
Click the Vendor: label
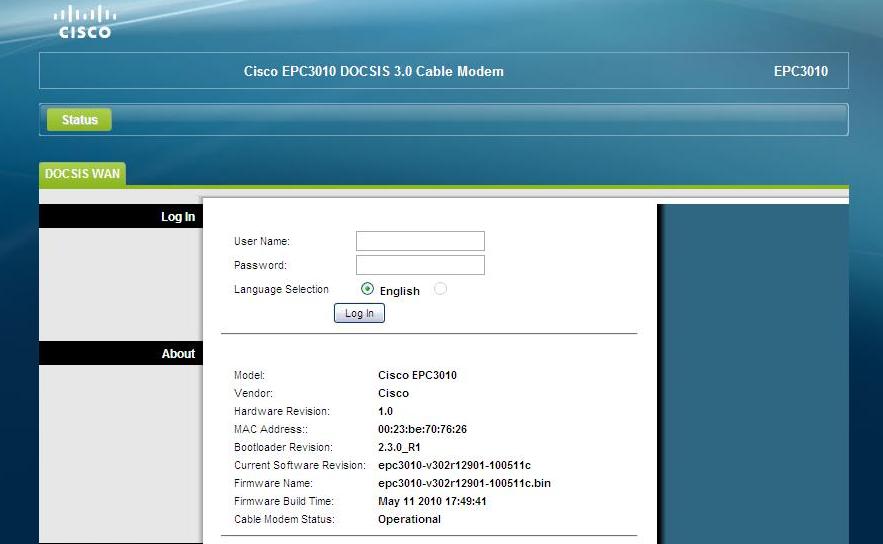click(x=253, y=393)
